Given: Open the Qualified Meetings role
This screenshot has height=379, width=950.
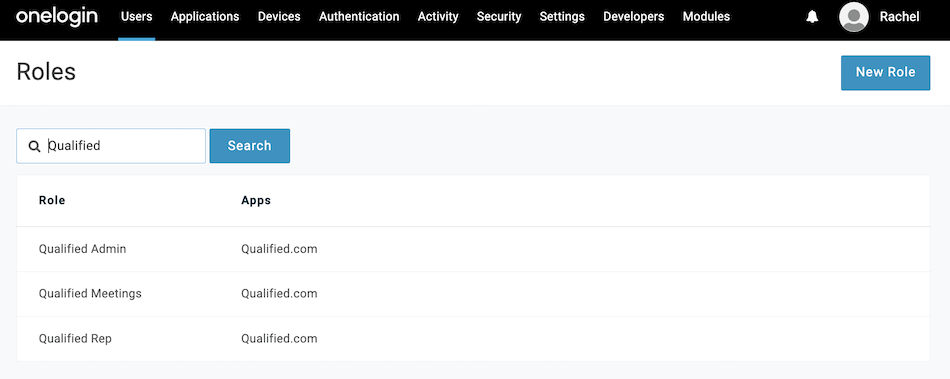Looking at the screenshot, I should point(90,294).
